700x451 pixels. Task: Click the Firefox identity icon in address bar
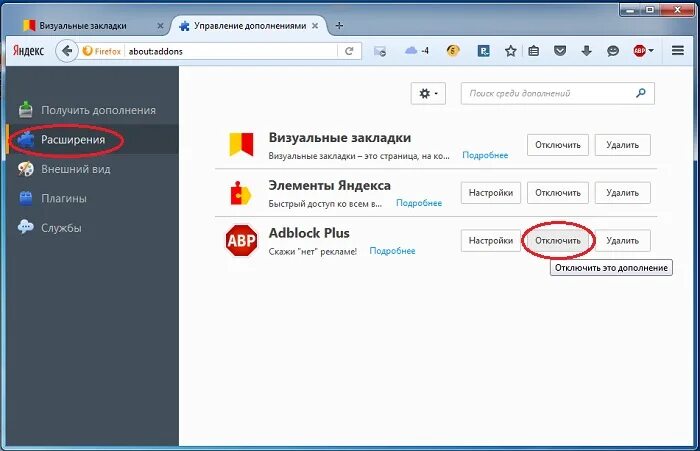(102, 51)
